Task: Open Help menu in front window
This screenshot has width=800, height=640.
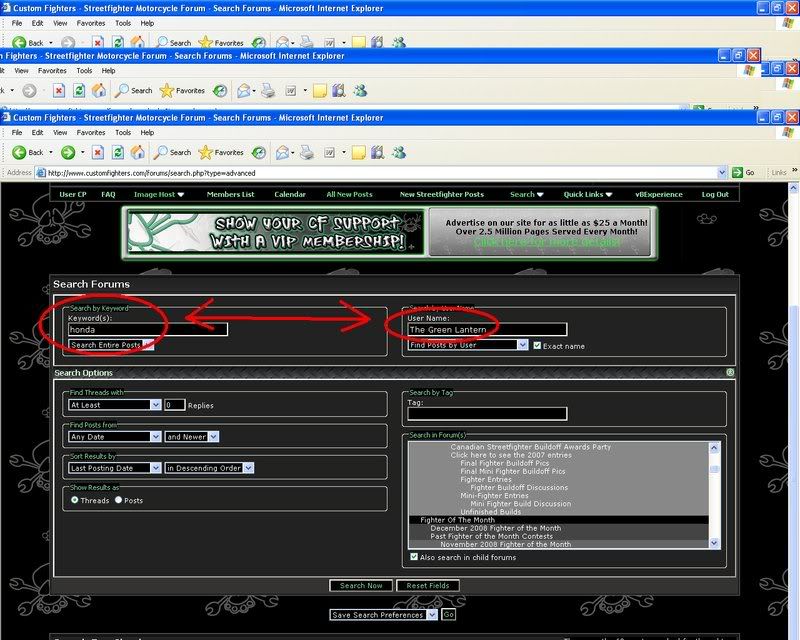Action: tap(147, 132)
